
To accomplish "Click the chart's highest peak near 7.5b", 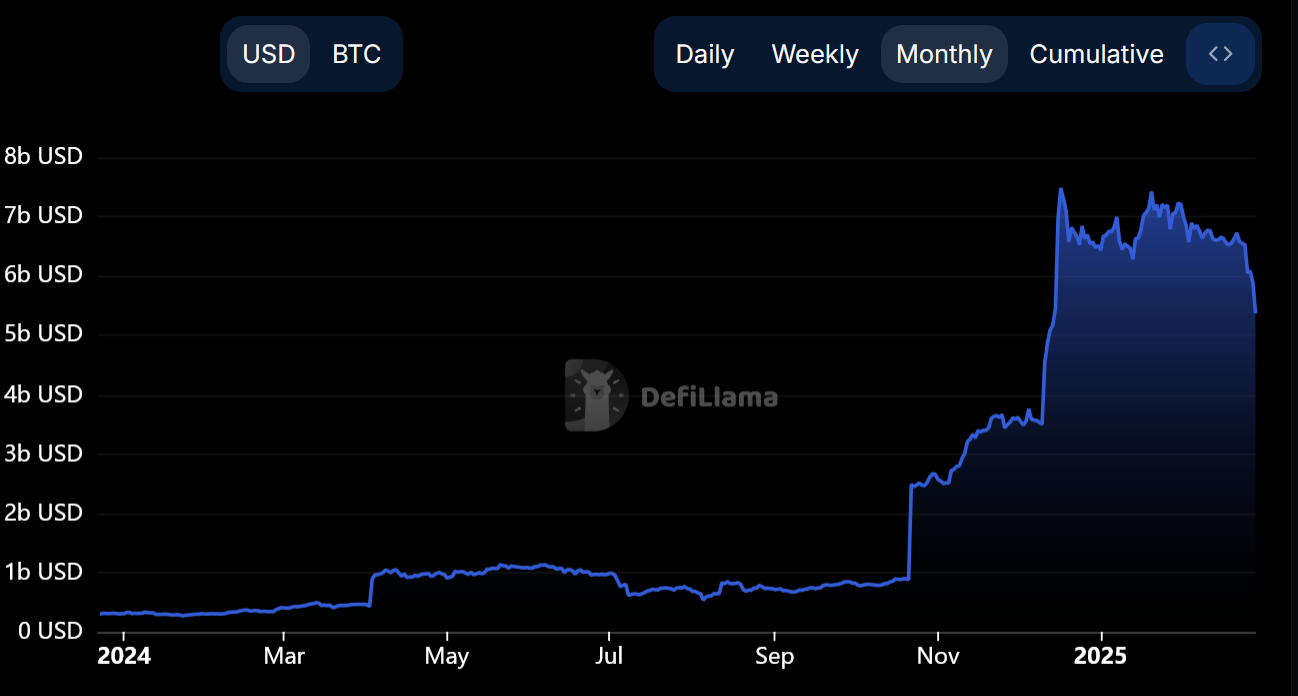I will (x=1060, y=190).
